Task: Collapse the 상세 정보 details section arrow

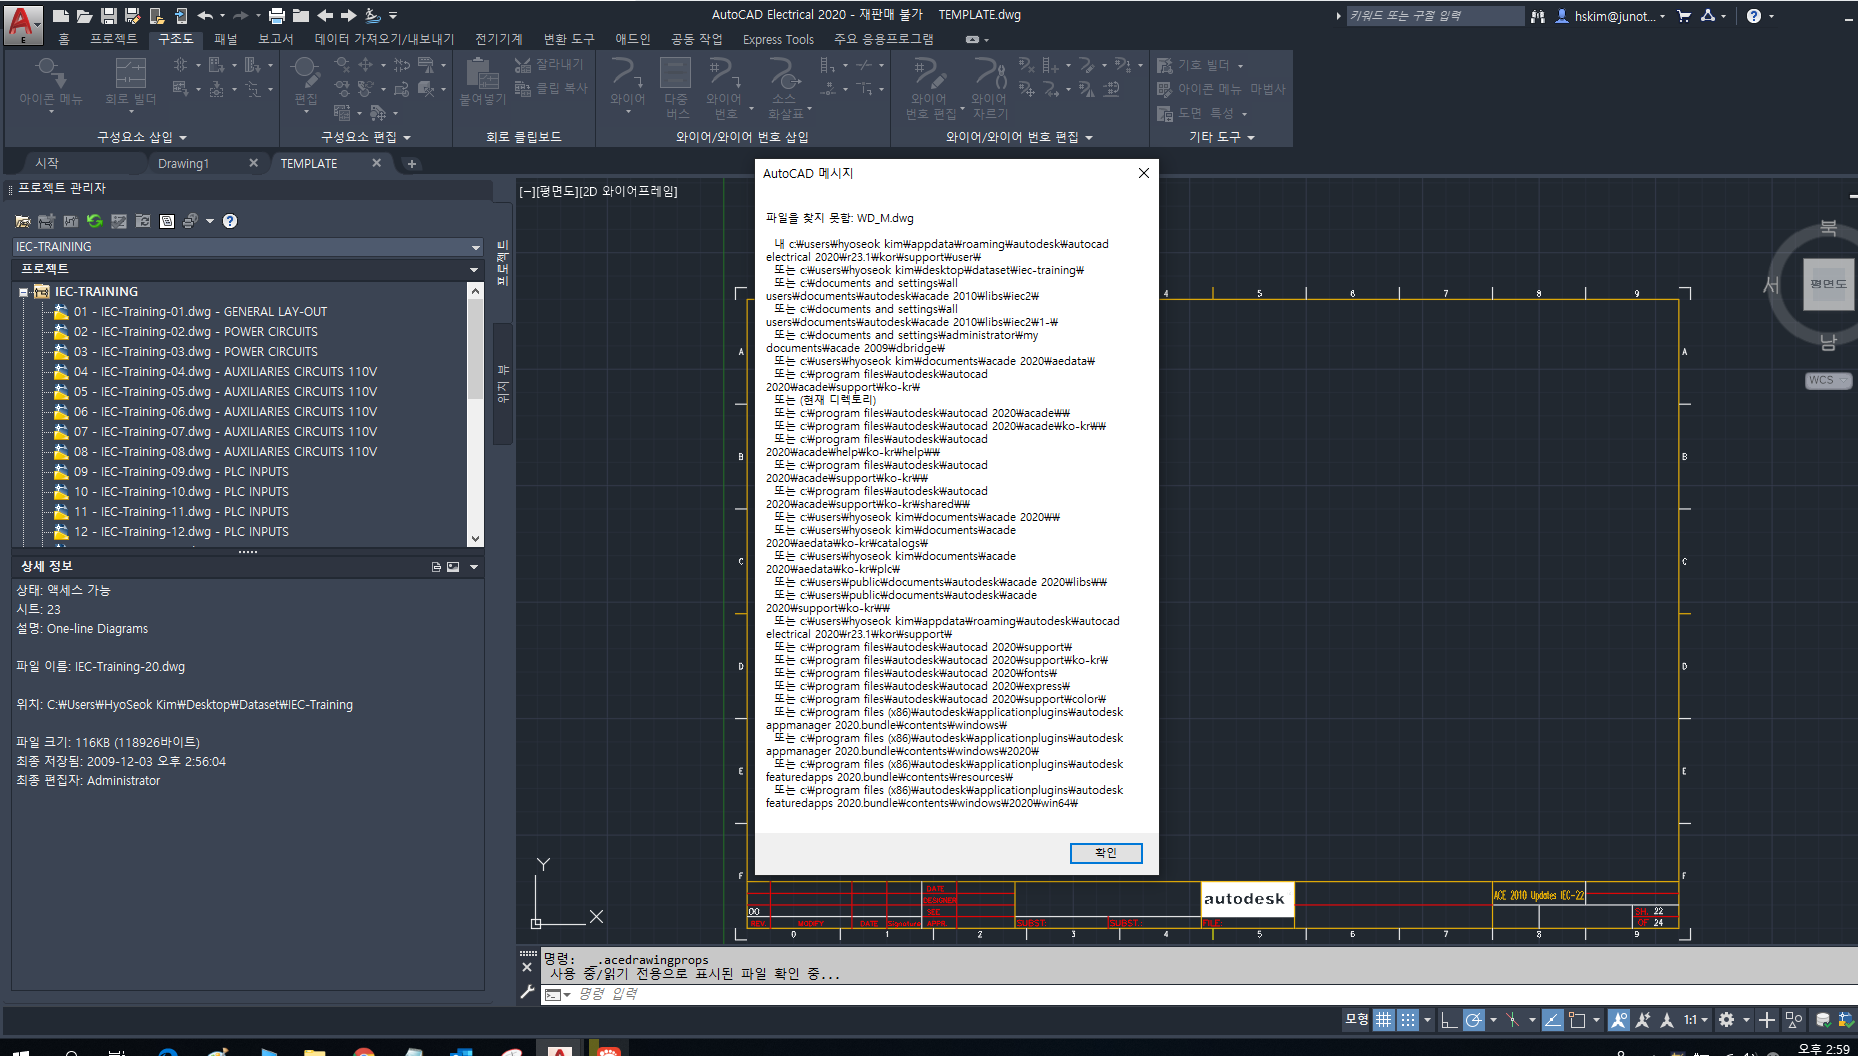Action: coord(474,567)
